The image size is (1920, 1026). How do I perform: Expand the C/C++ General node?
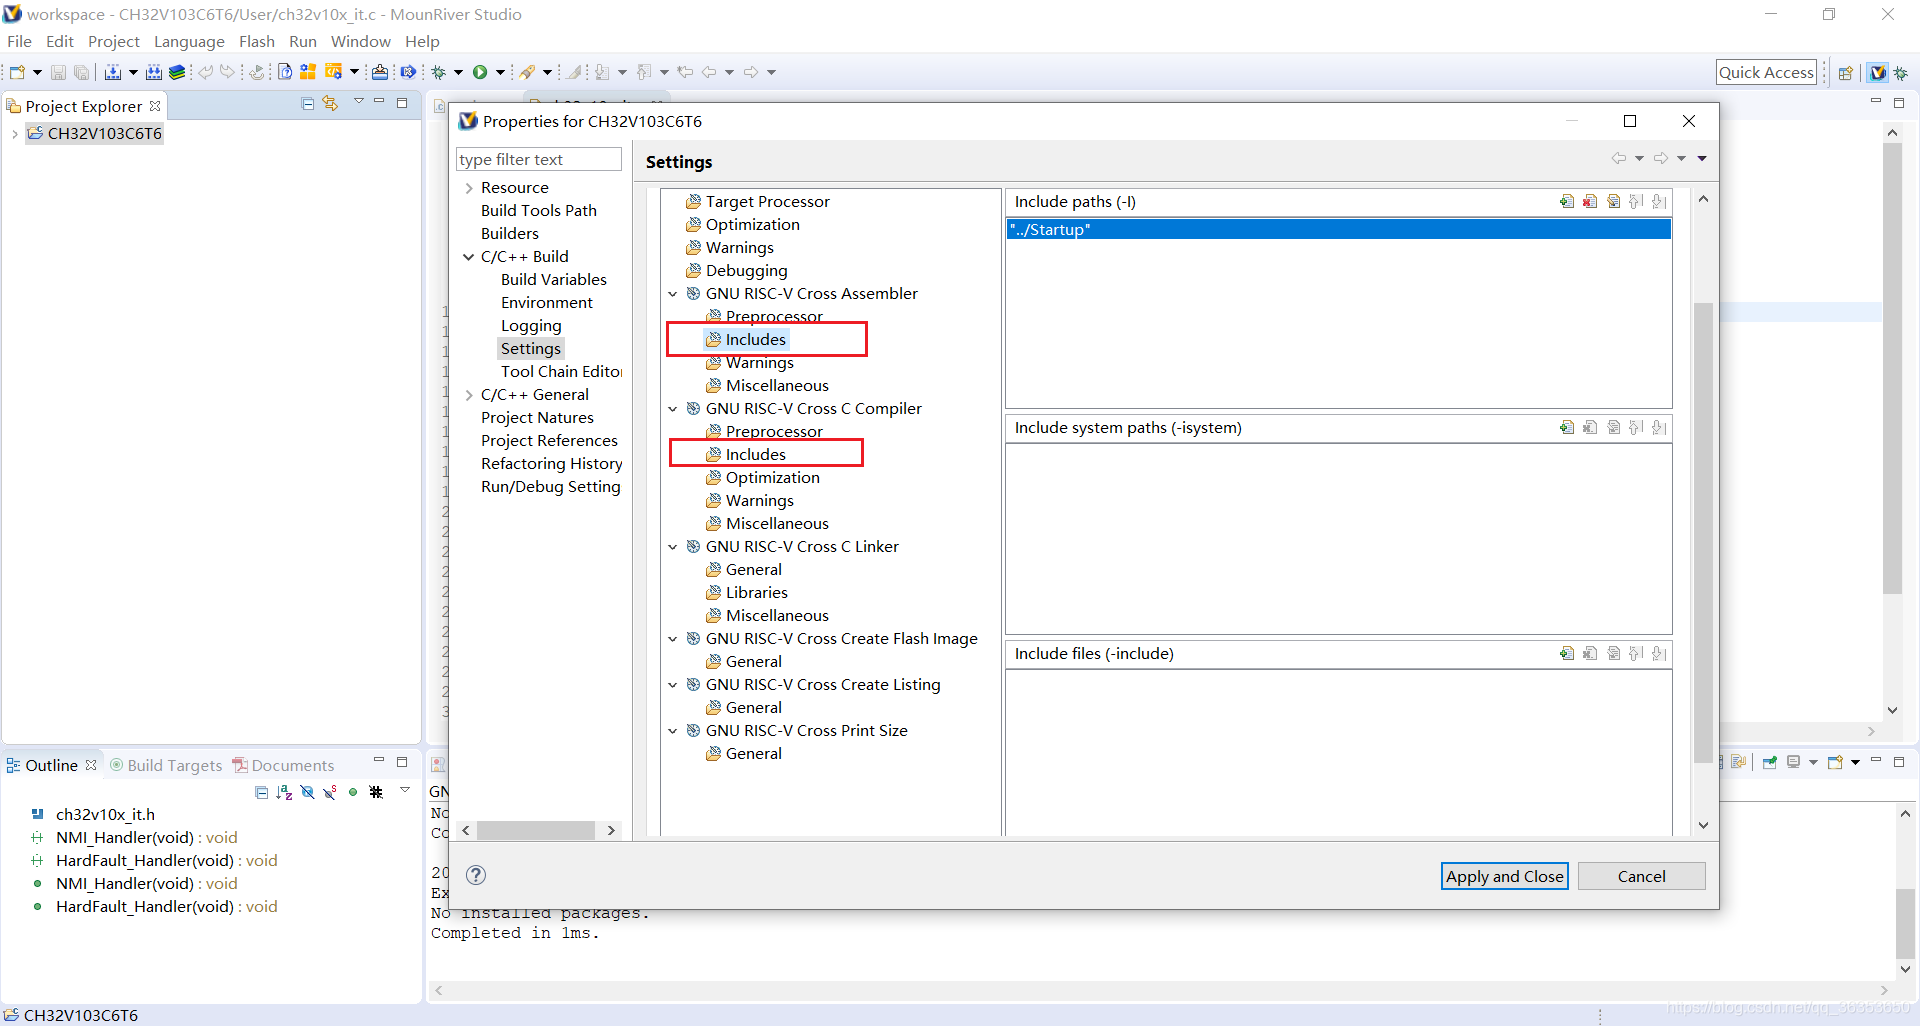[468, 395]
